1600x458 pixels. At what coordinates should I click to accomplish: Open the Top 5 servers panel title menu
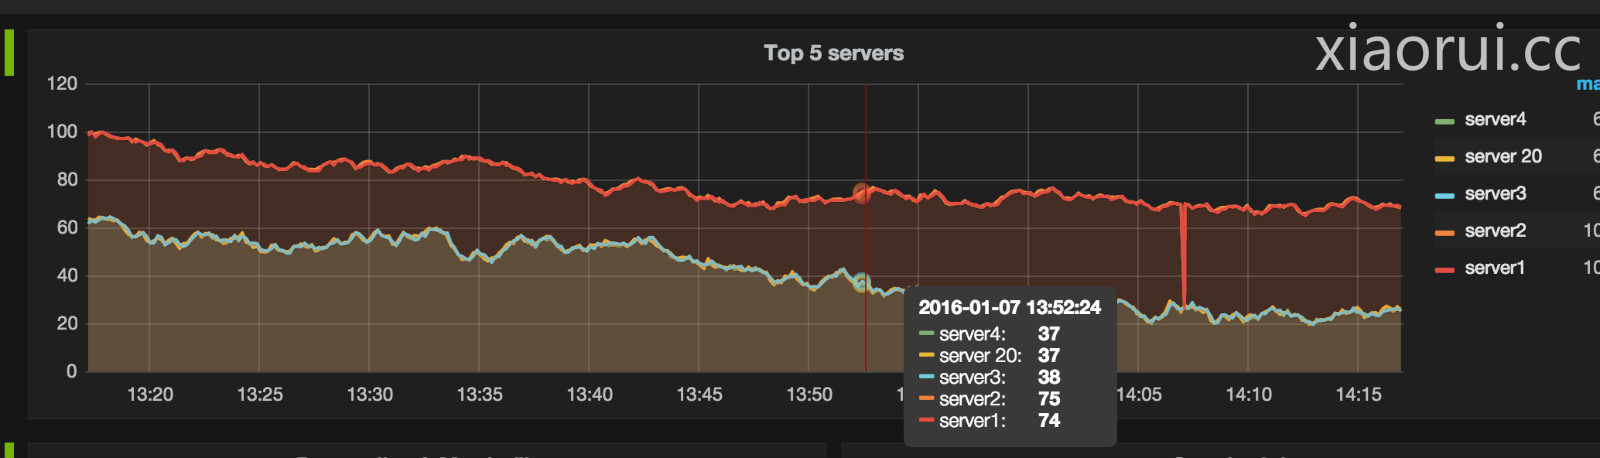coord(833,53)
